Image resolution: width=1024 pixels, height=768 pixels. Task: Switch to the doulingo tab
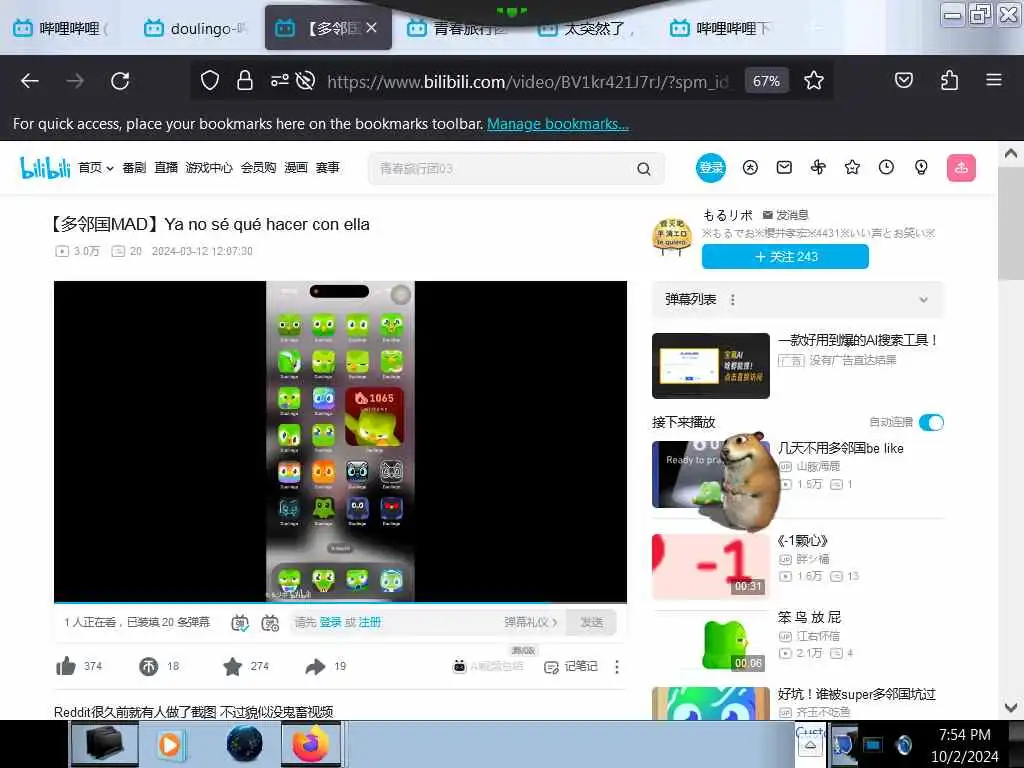pos(197,28)
